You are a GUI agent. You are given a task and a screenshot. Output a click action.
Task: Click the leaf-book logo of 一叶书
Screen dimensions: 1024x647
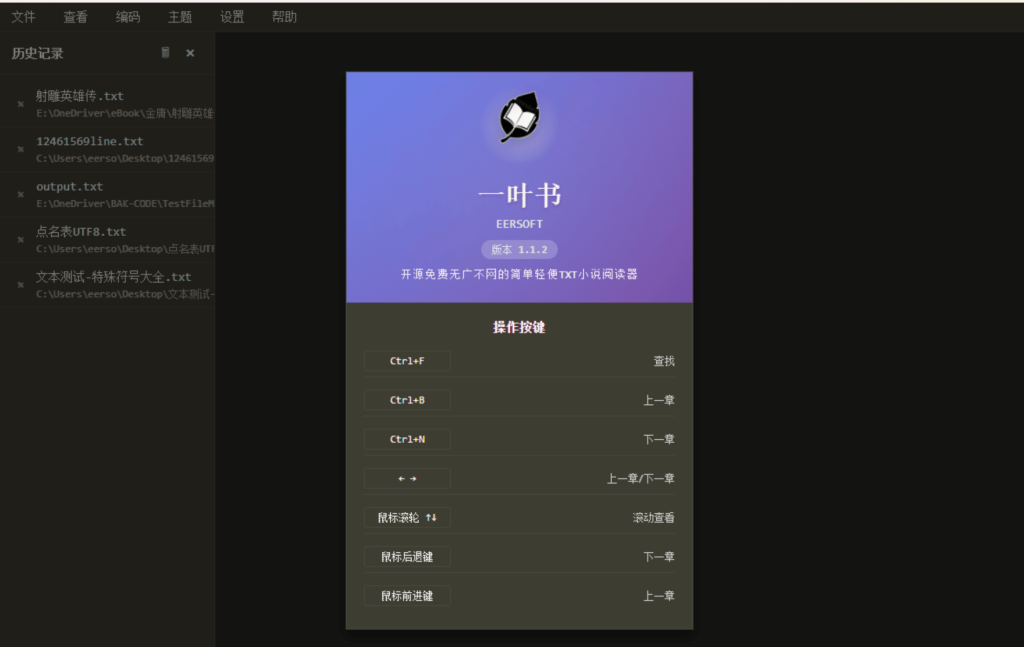coord(518,118)
